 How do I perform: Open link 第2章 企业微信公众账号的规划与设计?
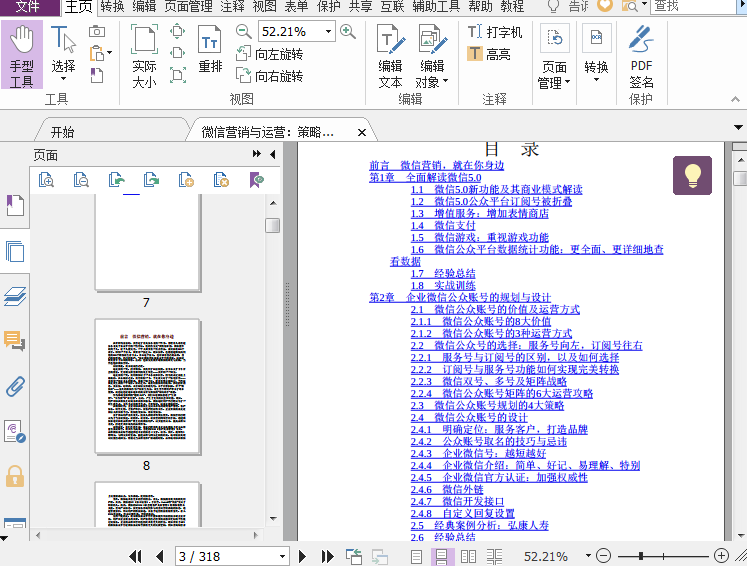(460, 297)
